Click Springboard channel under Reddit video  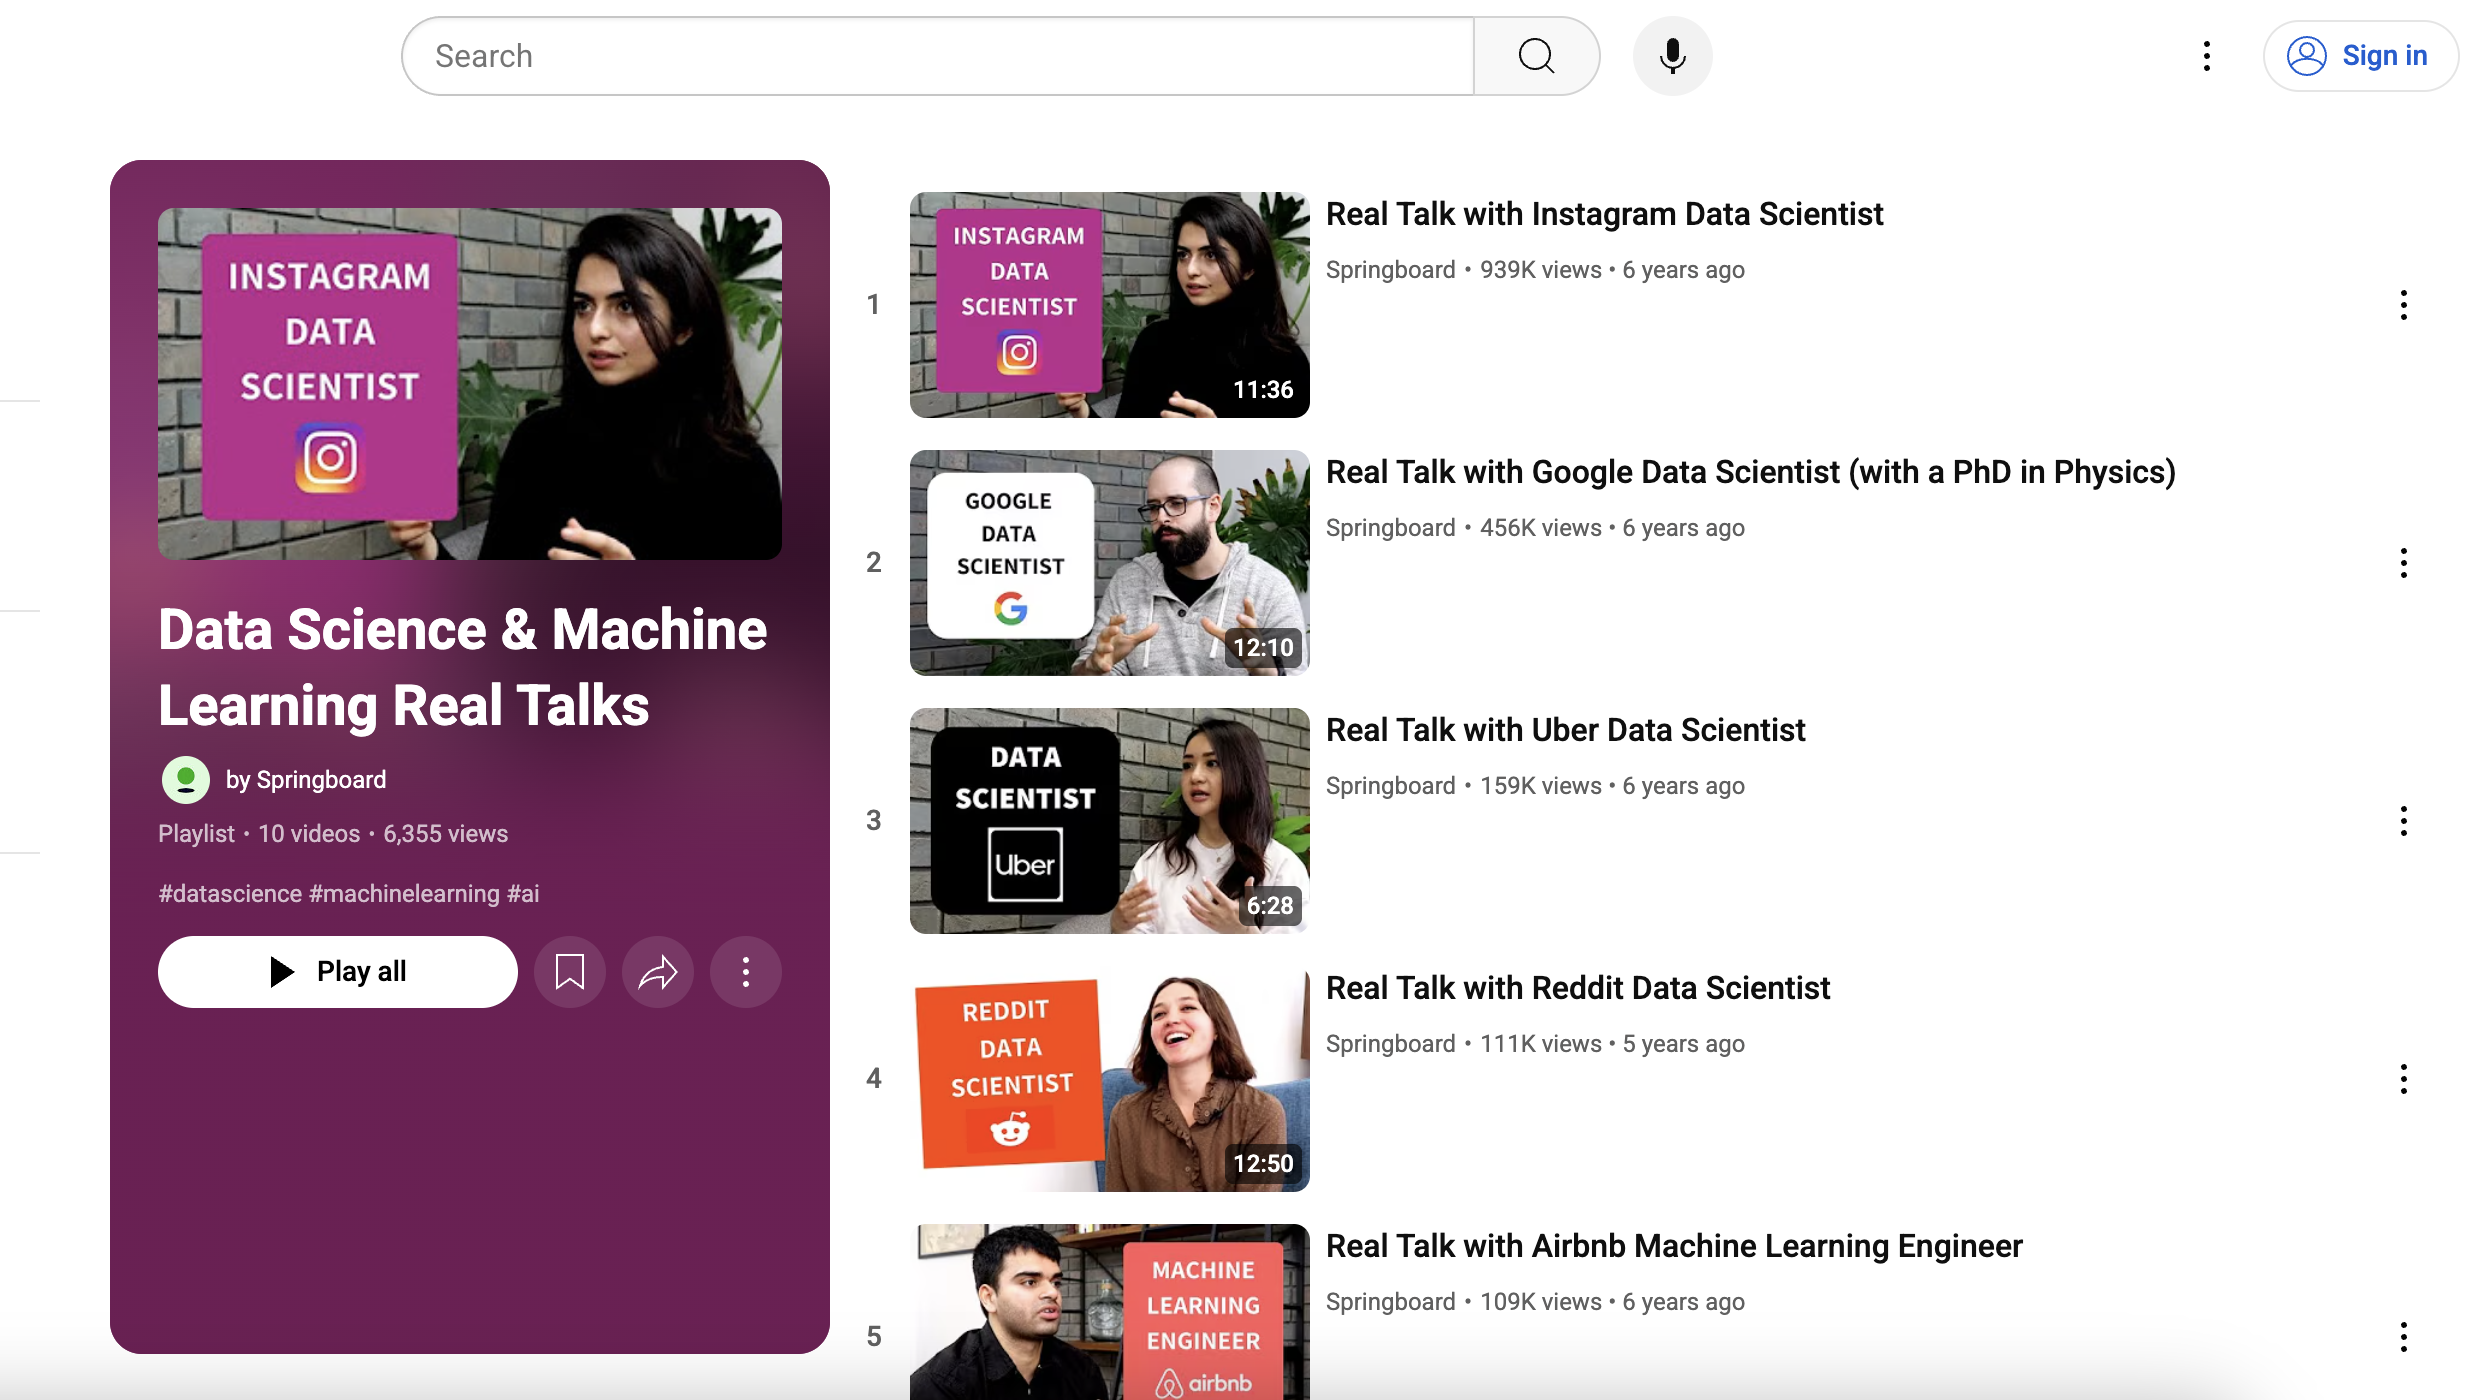click(x=1390, y=1044)
